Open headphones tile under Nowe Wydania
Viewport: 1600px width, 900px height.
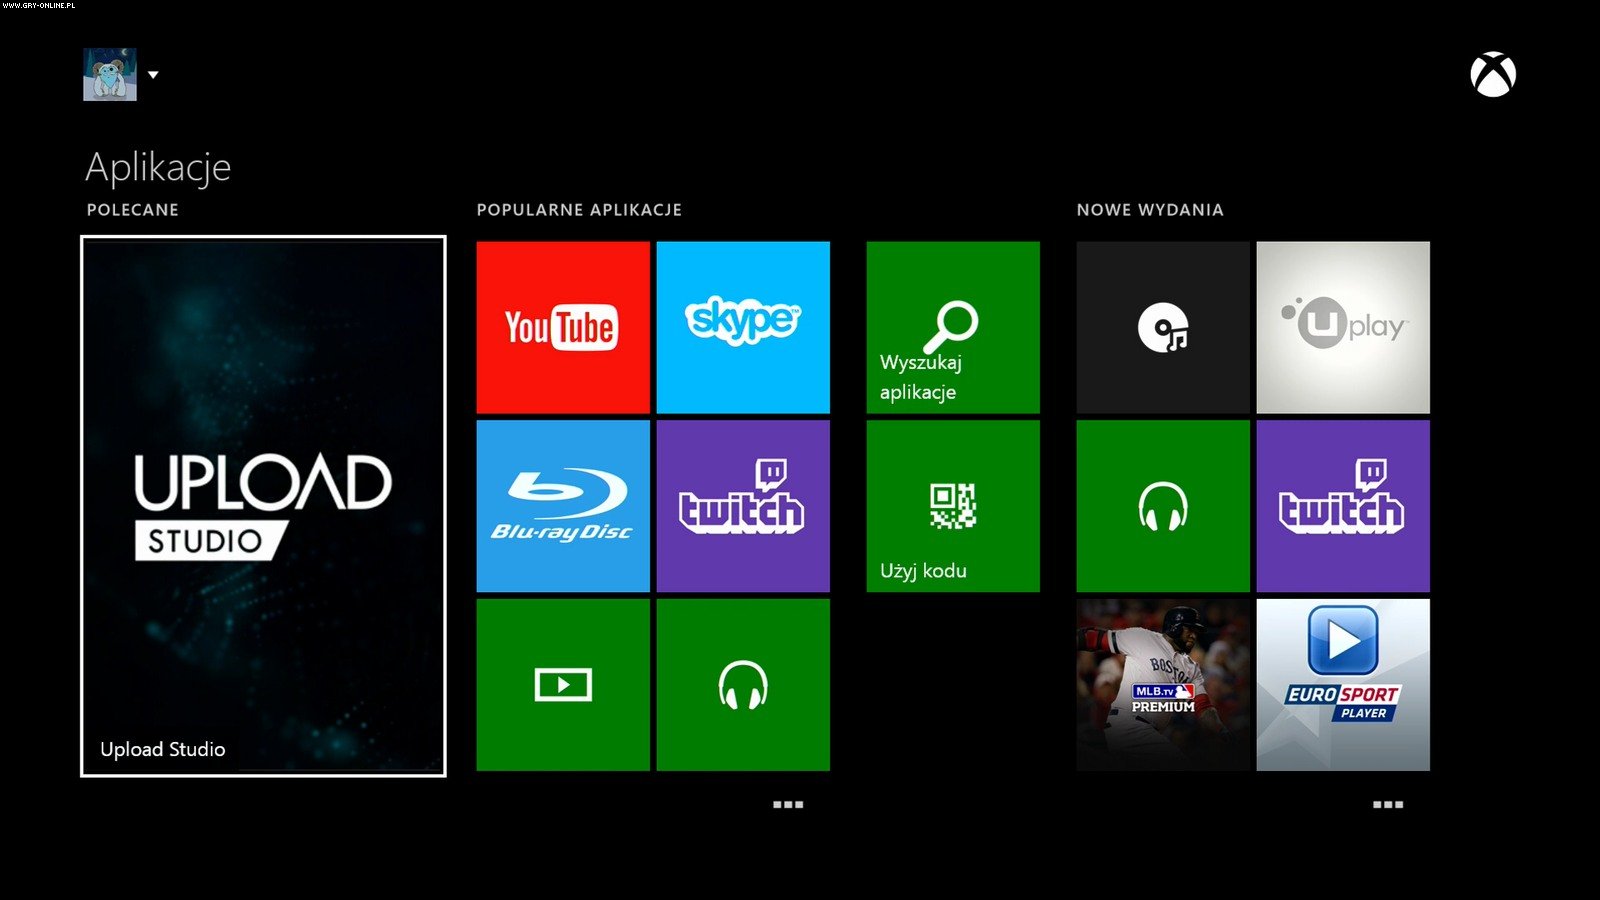click(x=1163, y=506)
